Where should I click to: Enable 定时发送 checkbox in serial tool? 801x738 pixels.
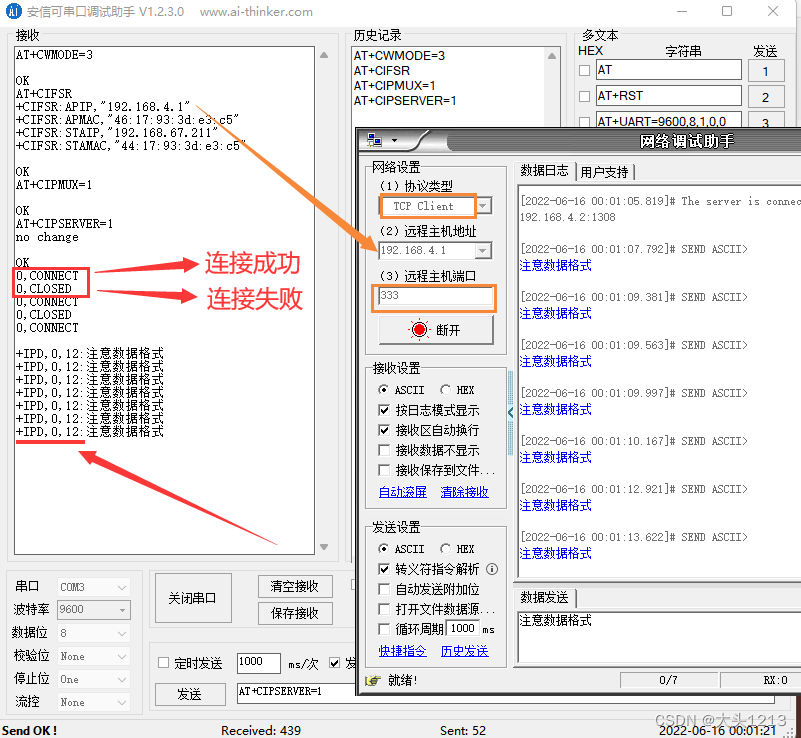tap(163, 663)
